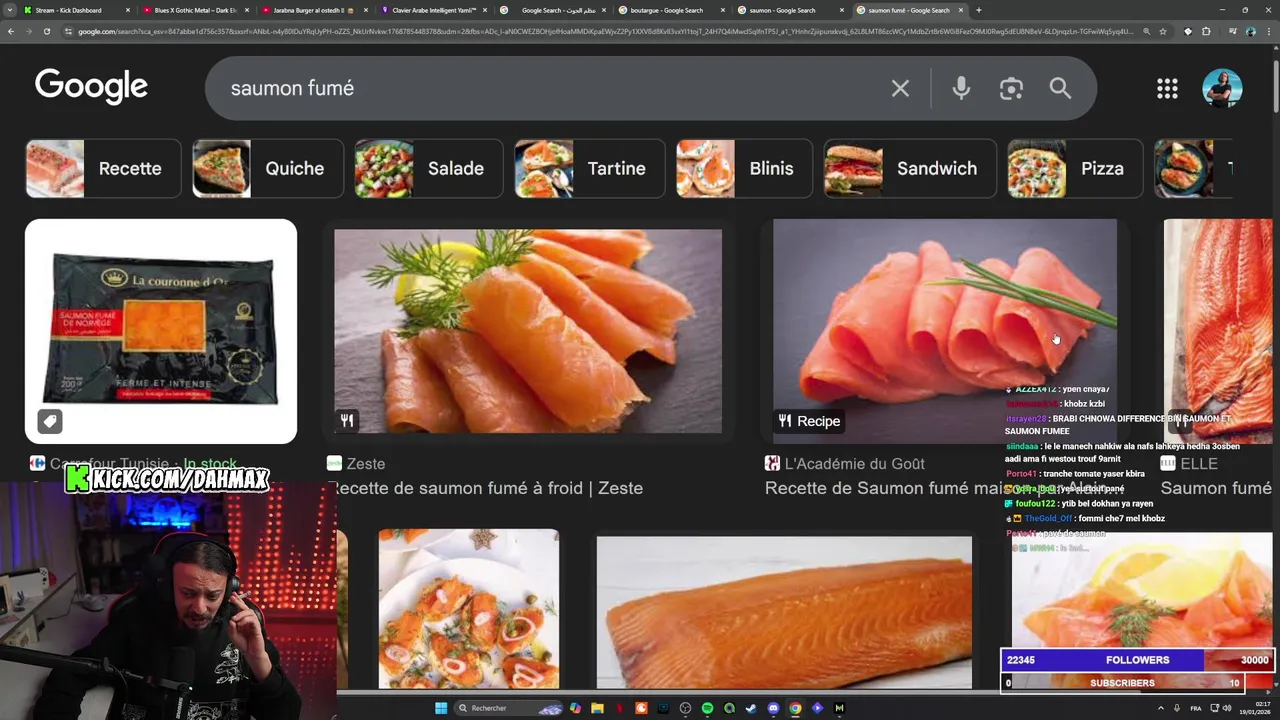Open the whole salmon fillet image

tap(784, 612)
